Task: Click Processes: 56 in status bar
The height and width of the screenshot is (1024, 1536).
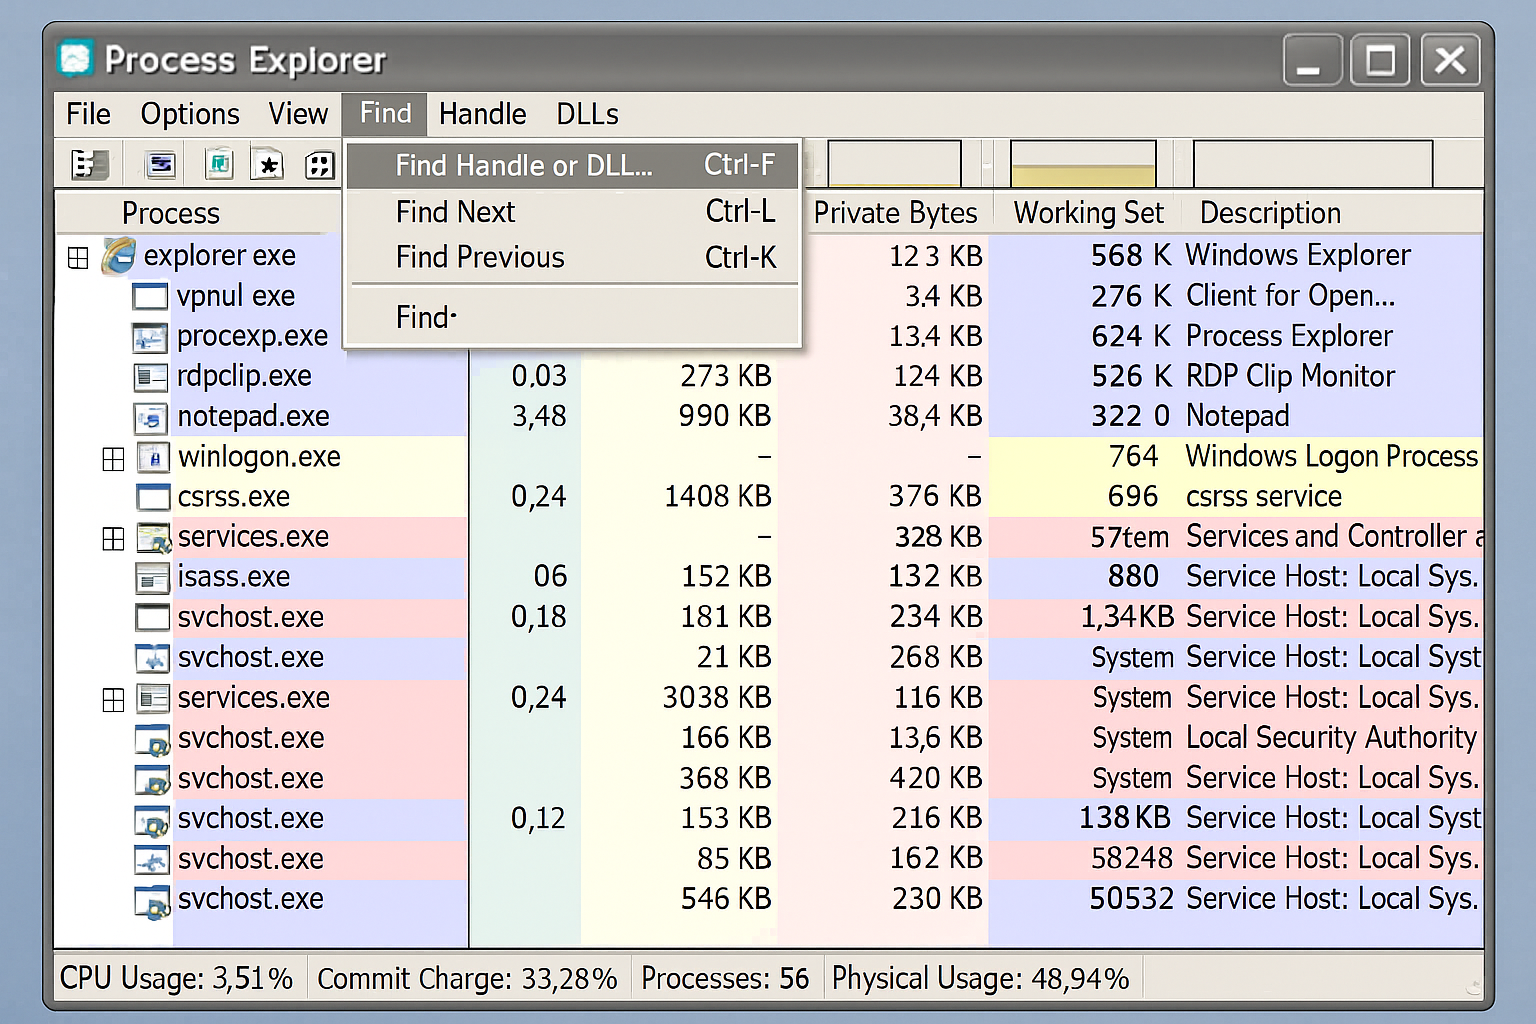Action: (725, 978)
